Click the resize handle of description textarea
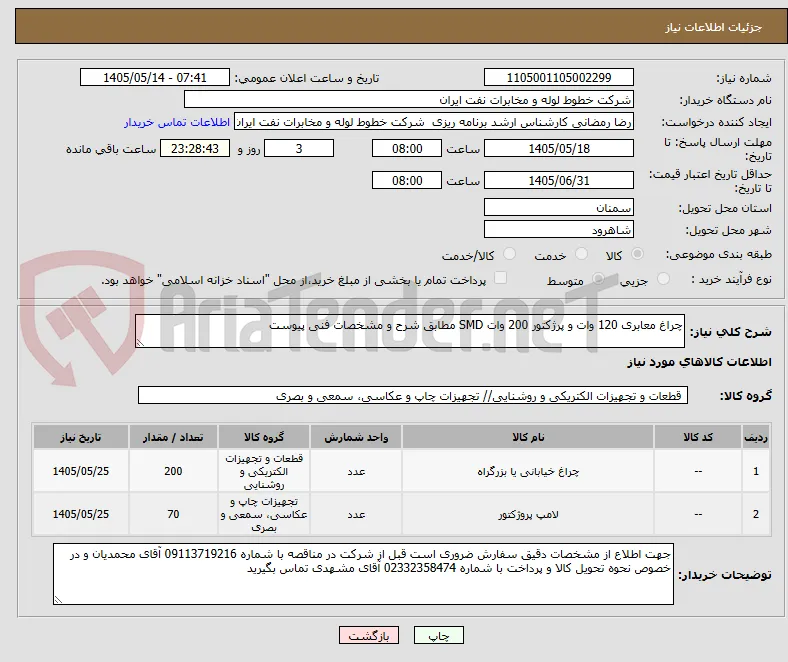This screenshot has height=662, width=788. pyautogui.click(x=140, y=343)
